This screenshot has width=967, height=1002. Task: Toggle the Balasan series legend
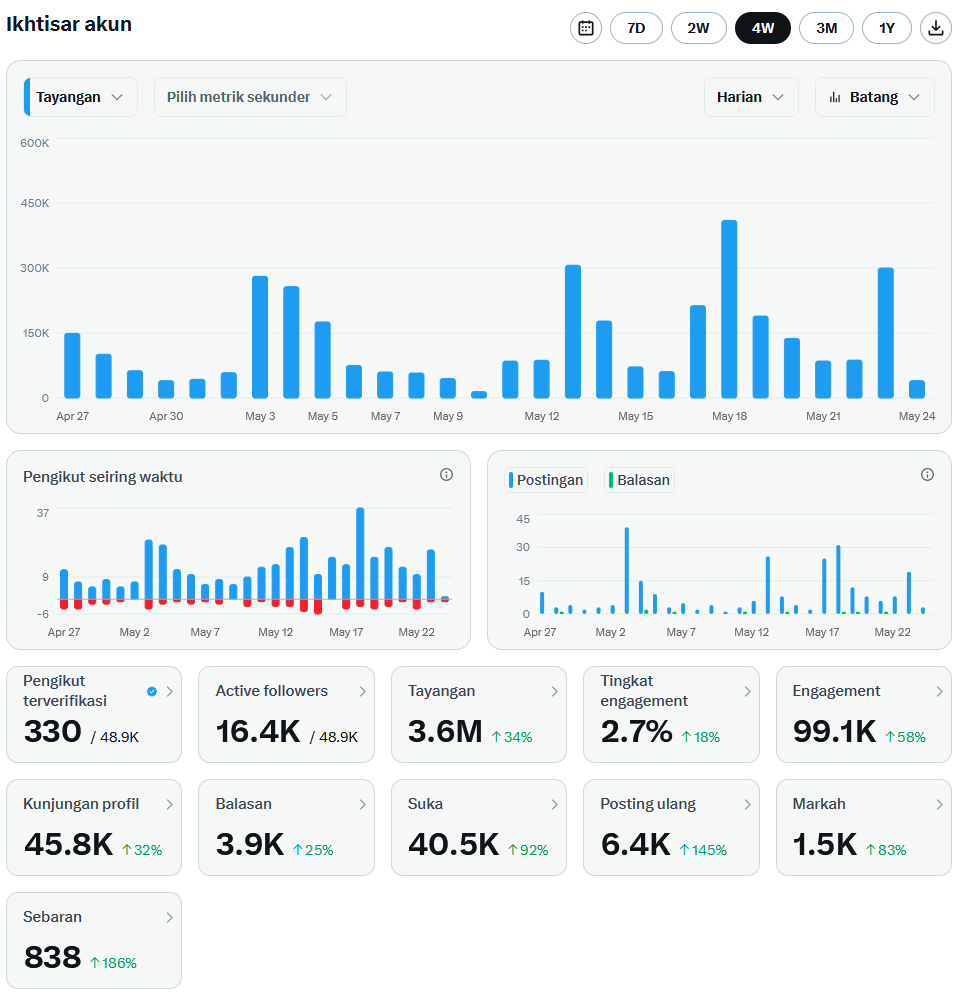click(x=639, y=480)
